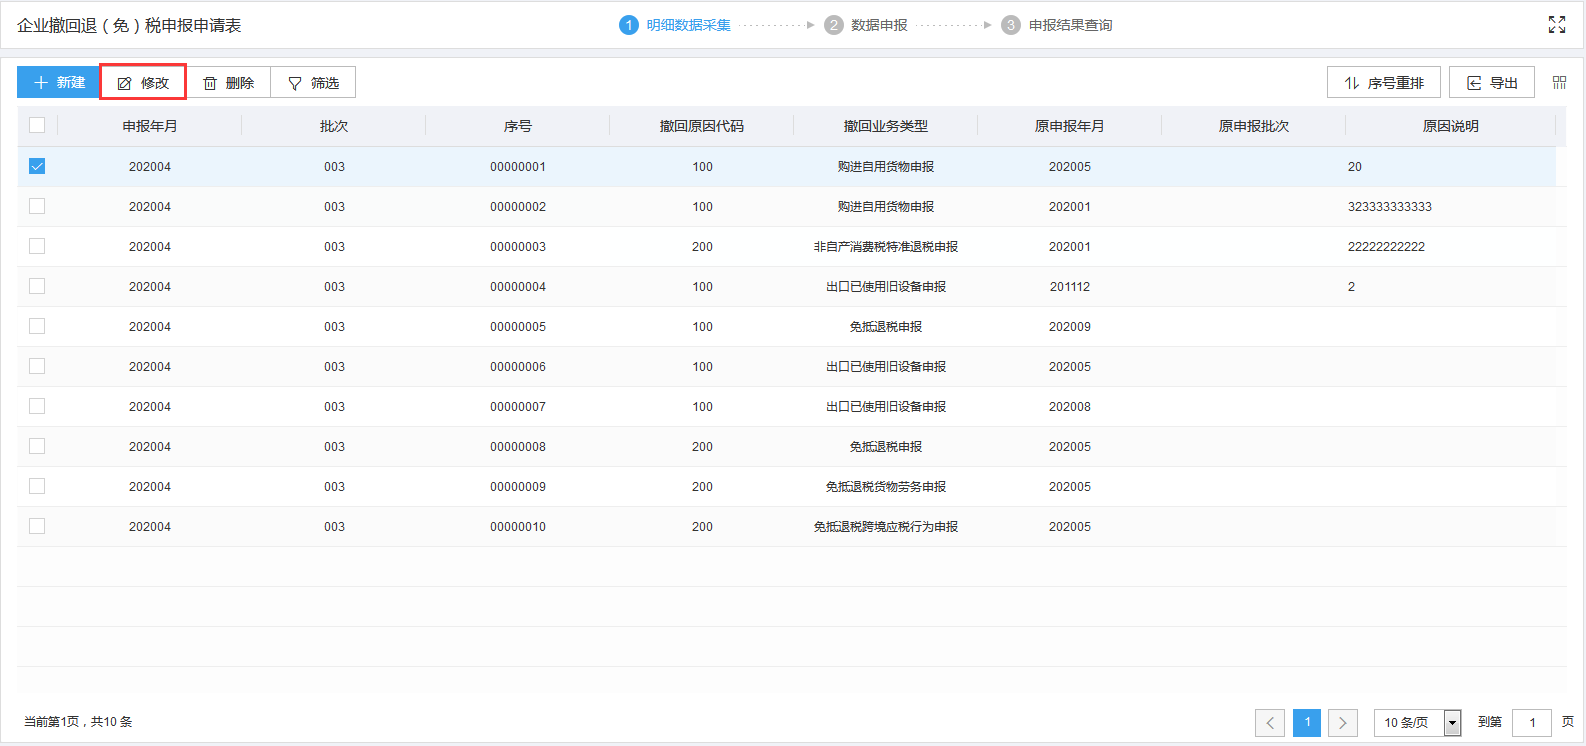Sort by 撤回原因代码 column header
The height and width of the screenshot is (746, 1586).
point(701,126)
